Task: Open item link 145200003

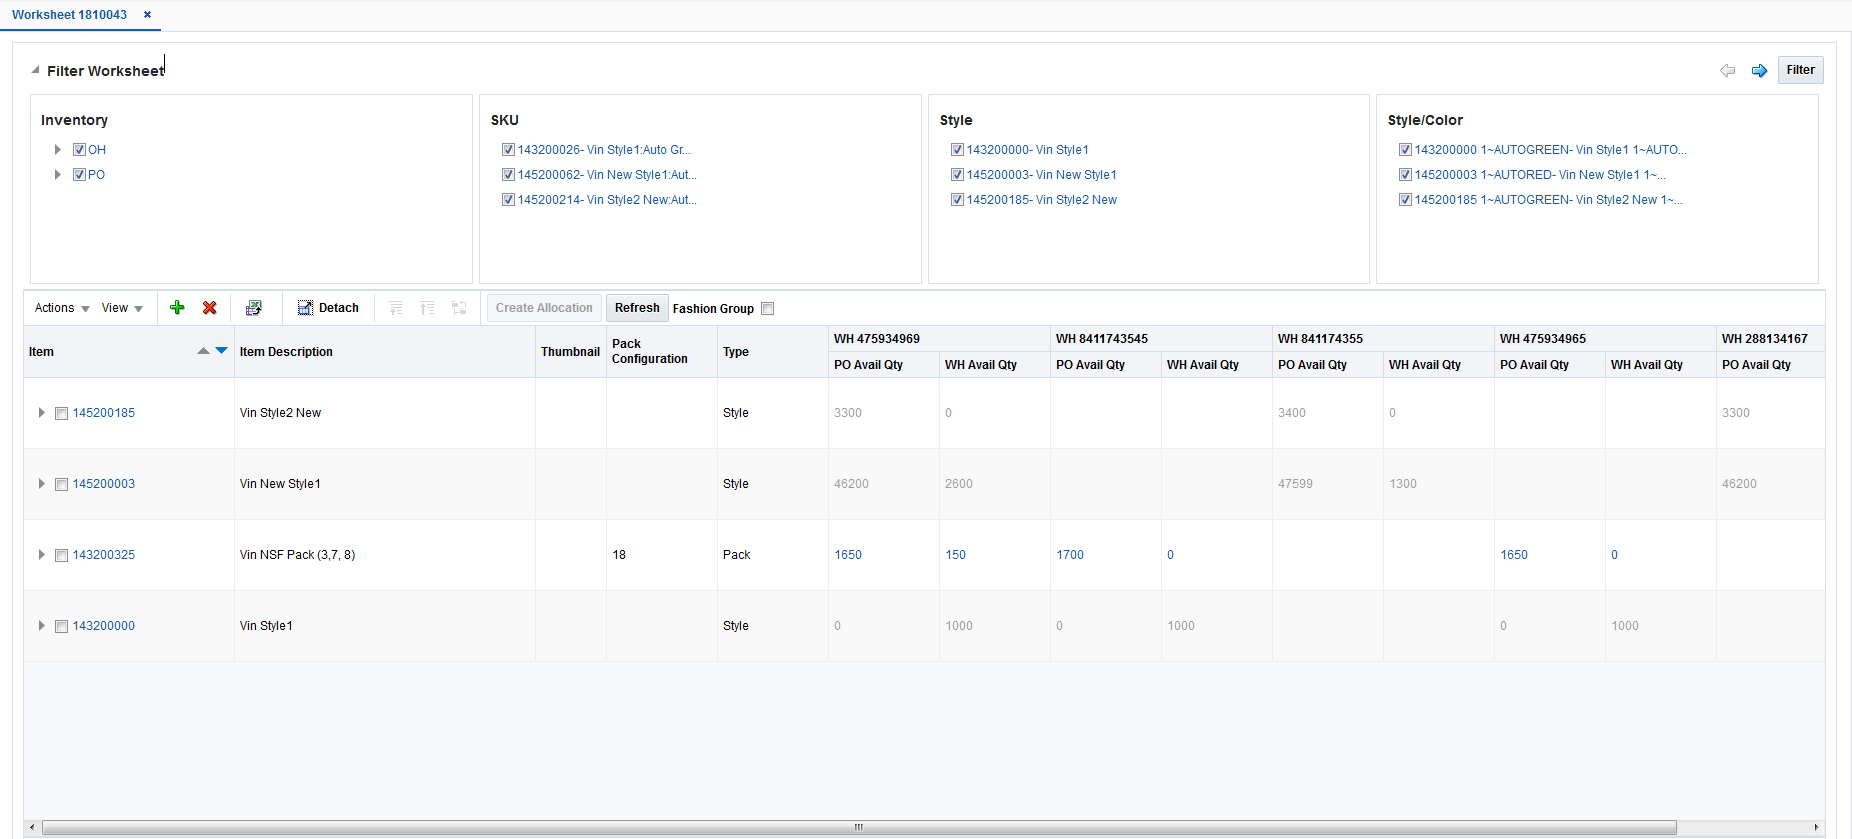Action: tap(104, 484)
